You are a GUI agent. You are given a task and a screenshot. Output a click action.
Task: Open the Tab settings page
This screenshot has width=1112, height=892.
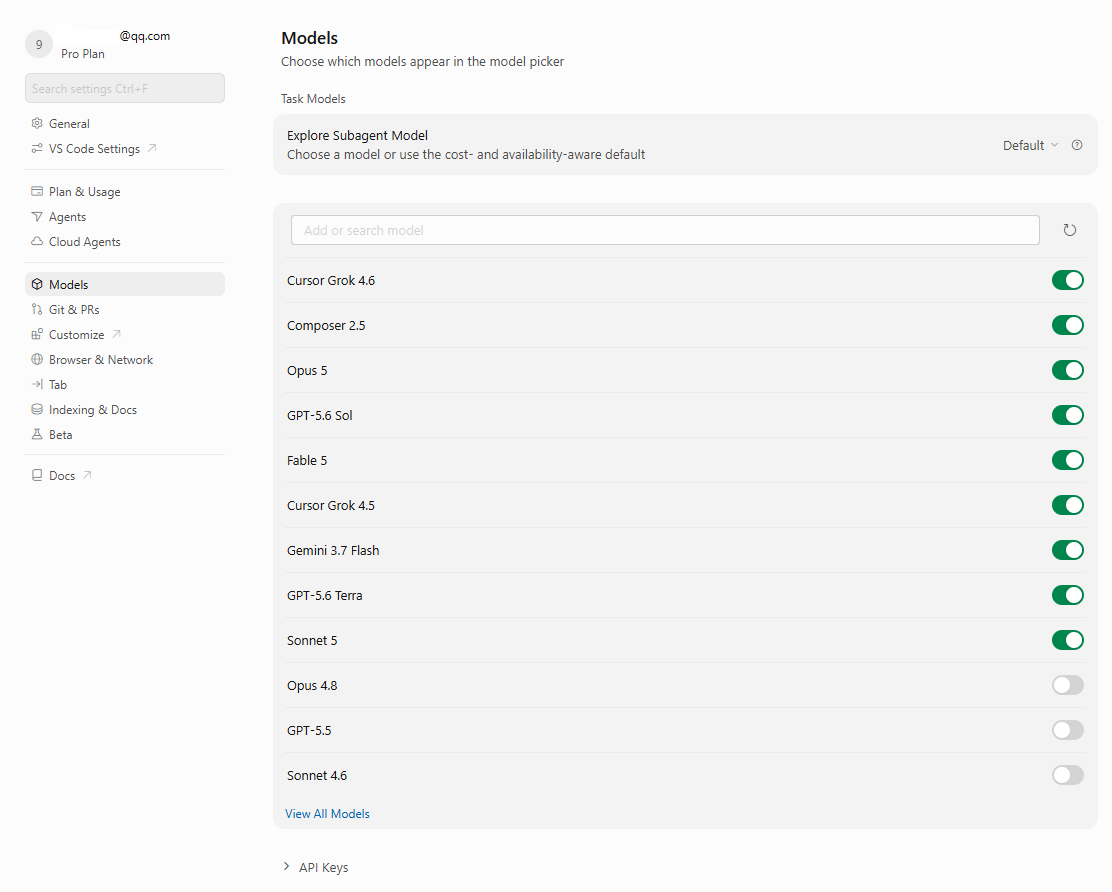(x=125, y=384)
